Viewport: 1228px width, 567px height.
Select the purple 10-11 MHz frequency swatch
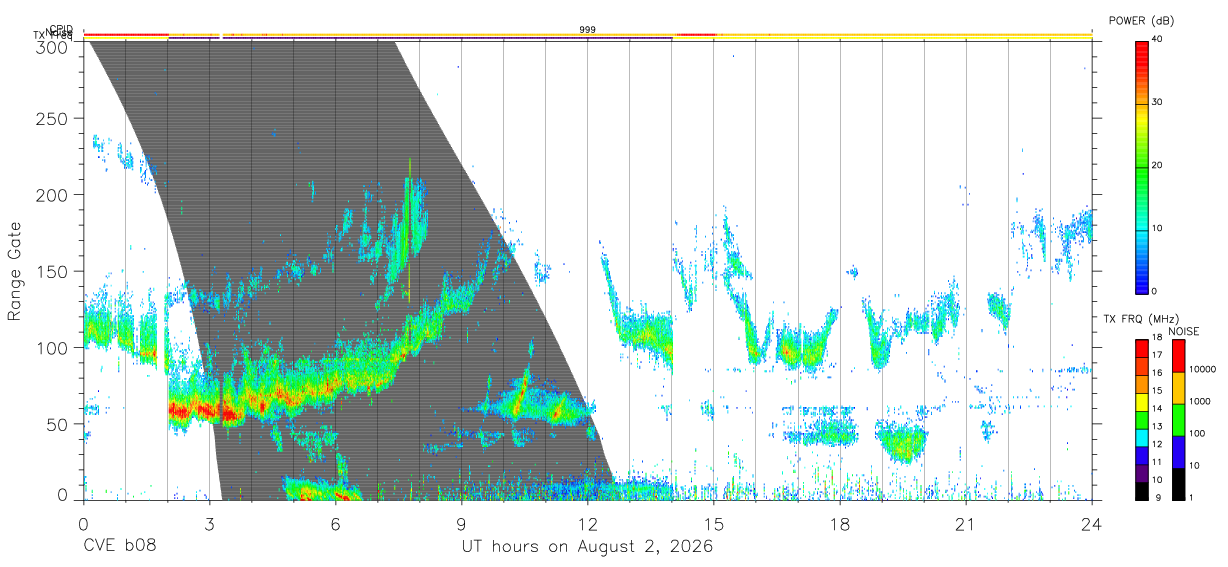[1141, 473]
